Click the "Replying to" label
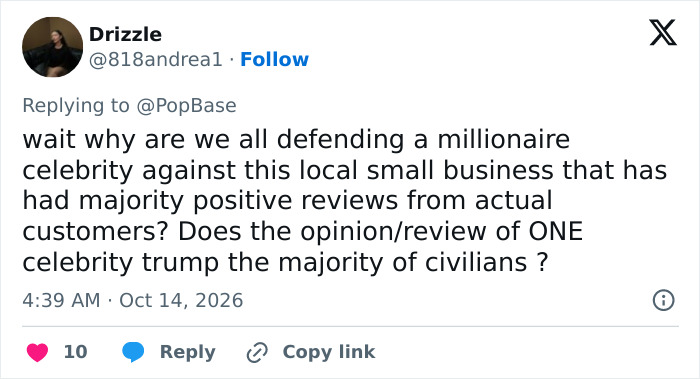The width and height of the screenshot is (700, 379). point(76,106)
